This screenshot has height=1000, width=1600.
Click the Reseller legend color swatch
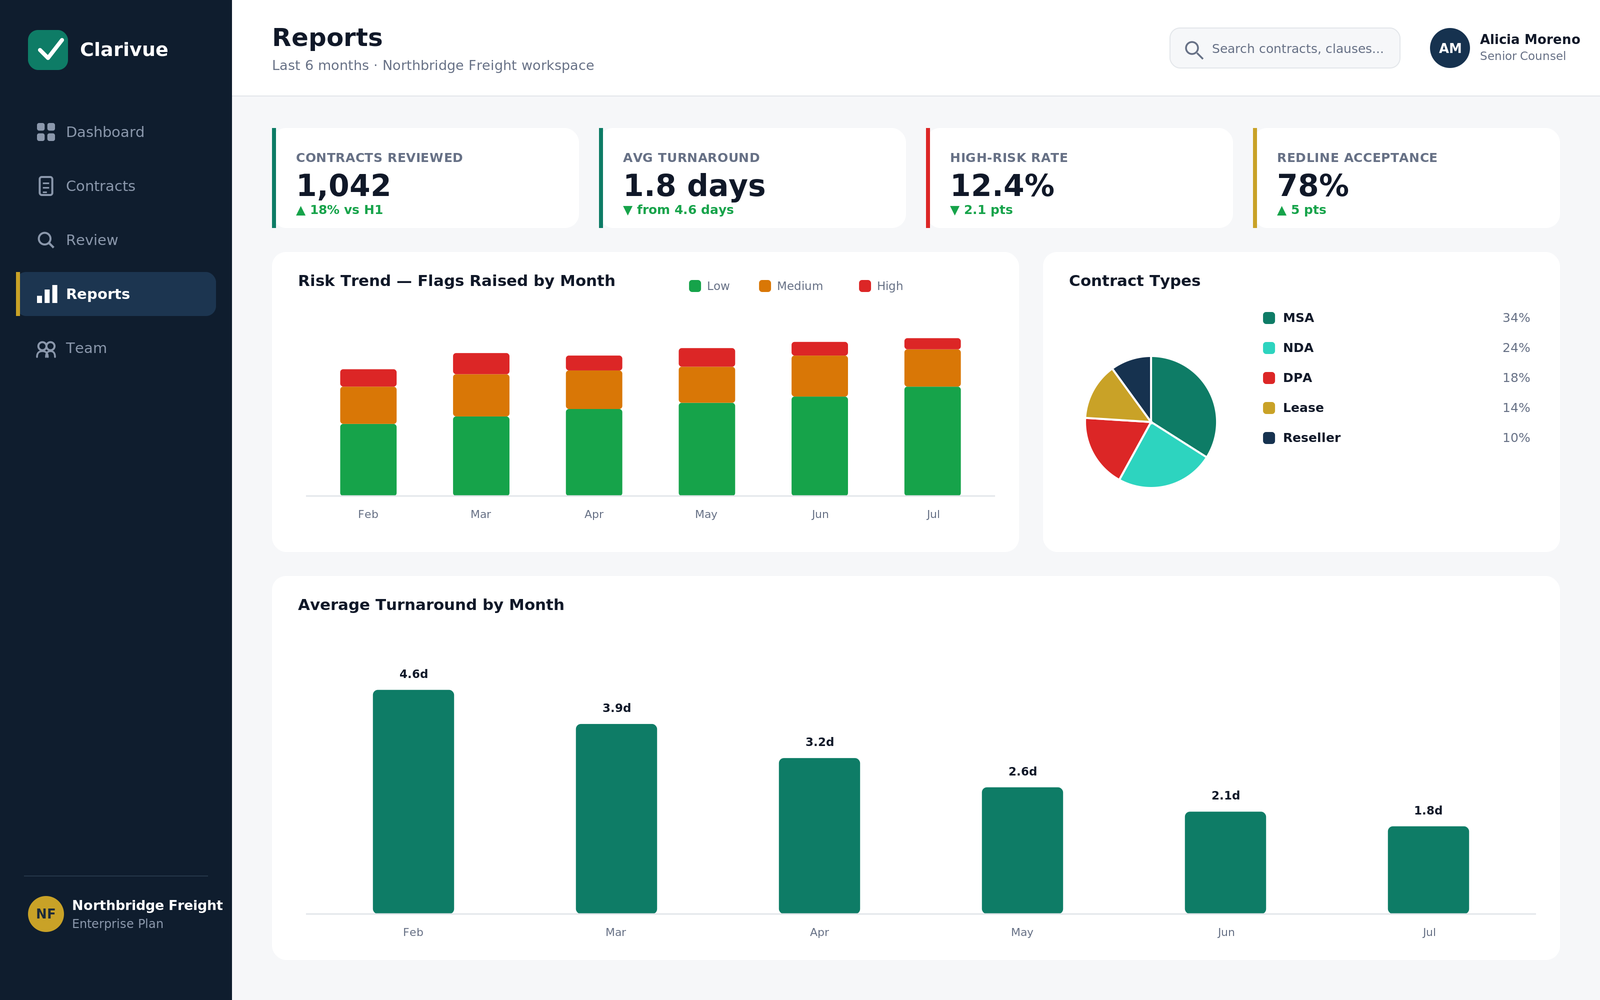[x=1269, y=438]
